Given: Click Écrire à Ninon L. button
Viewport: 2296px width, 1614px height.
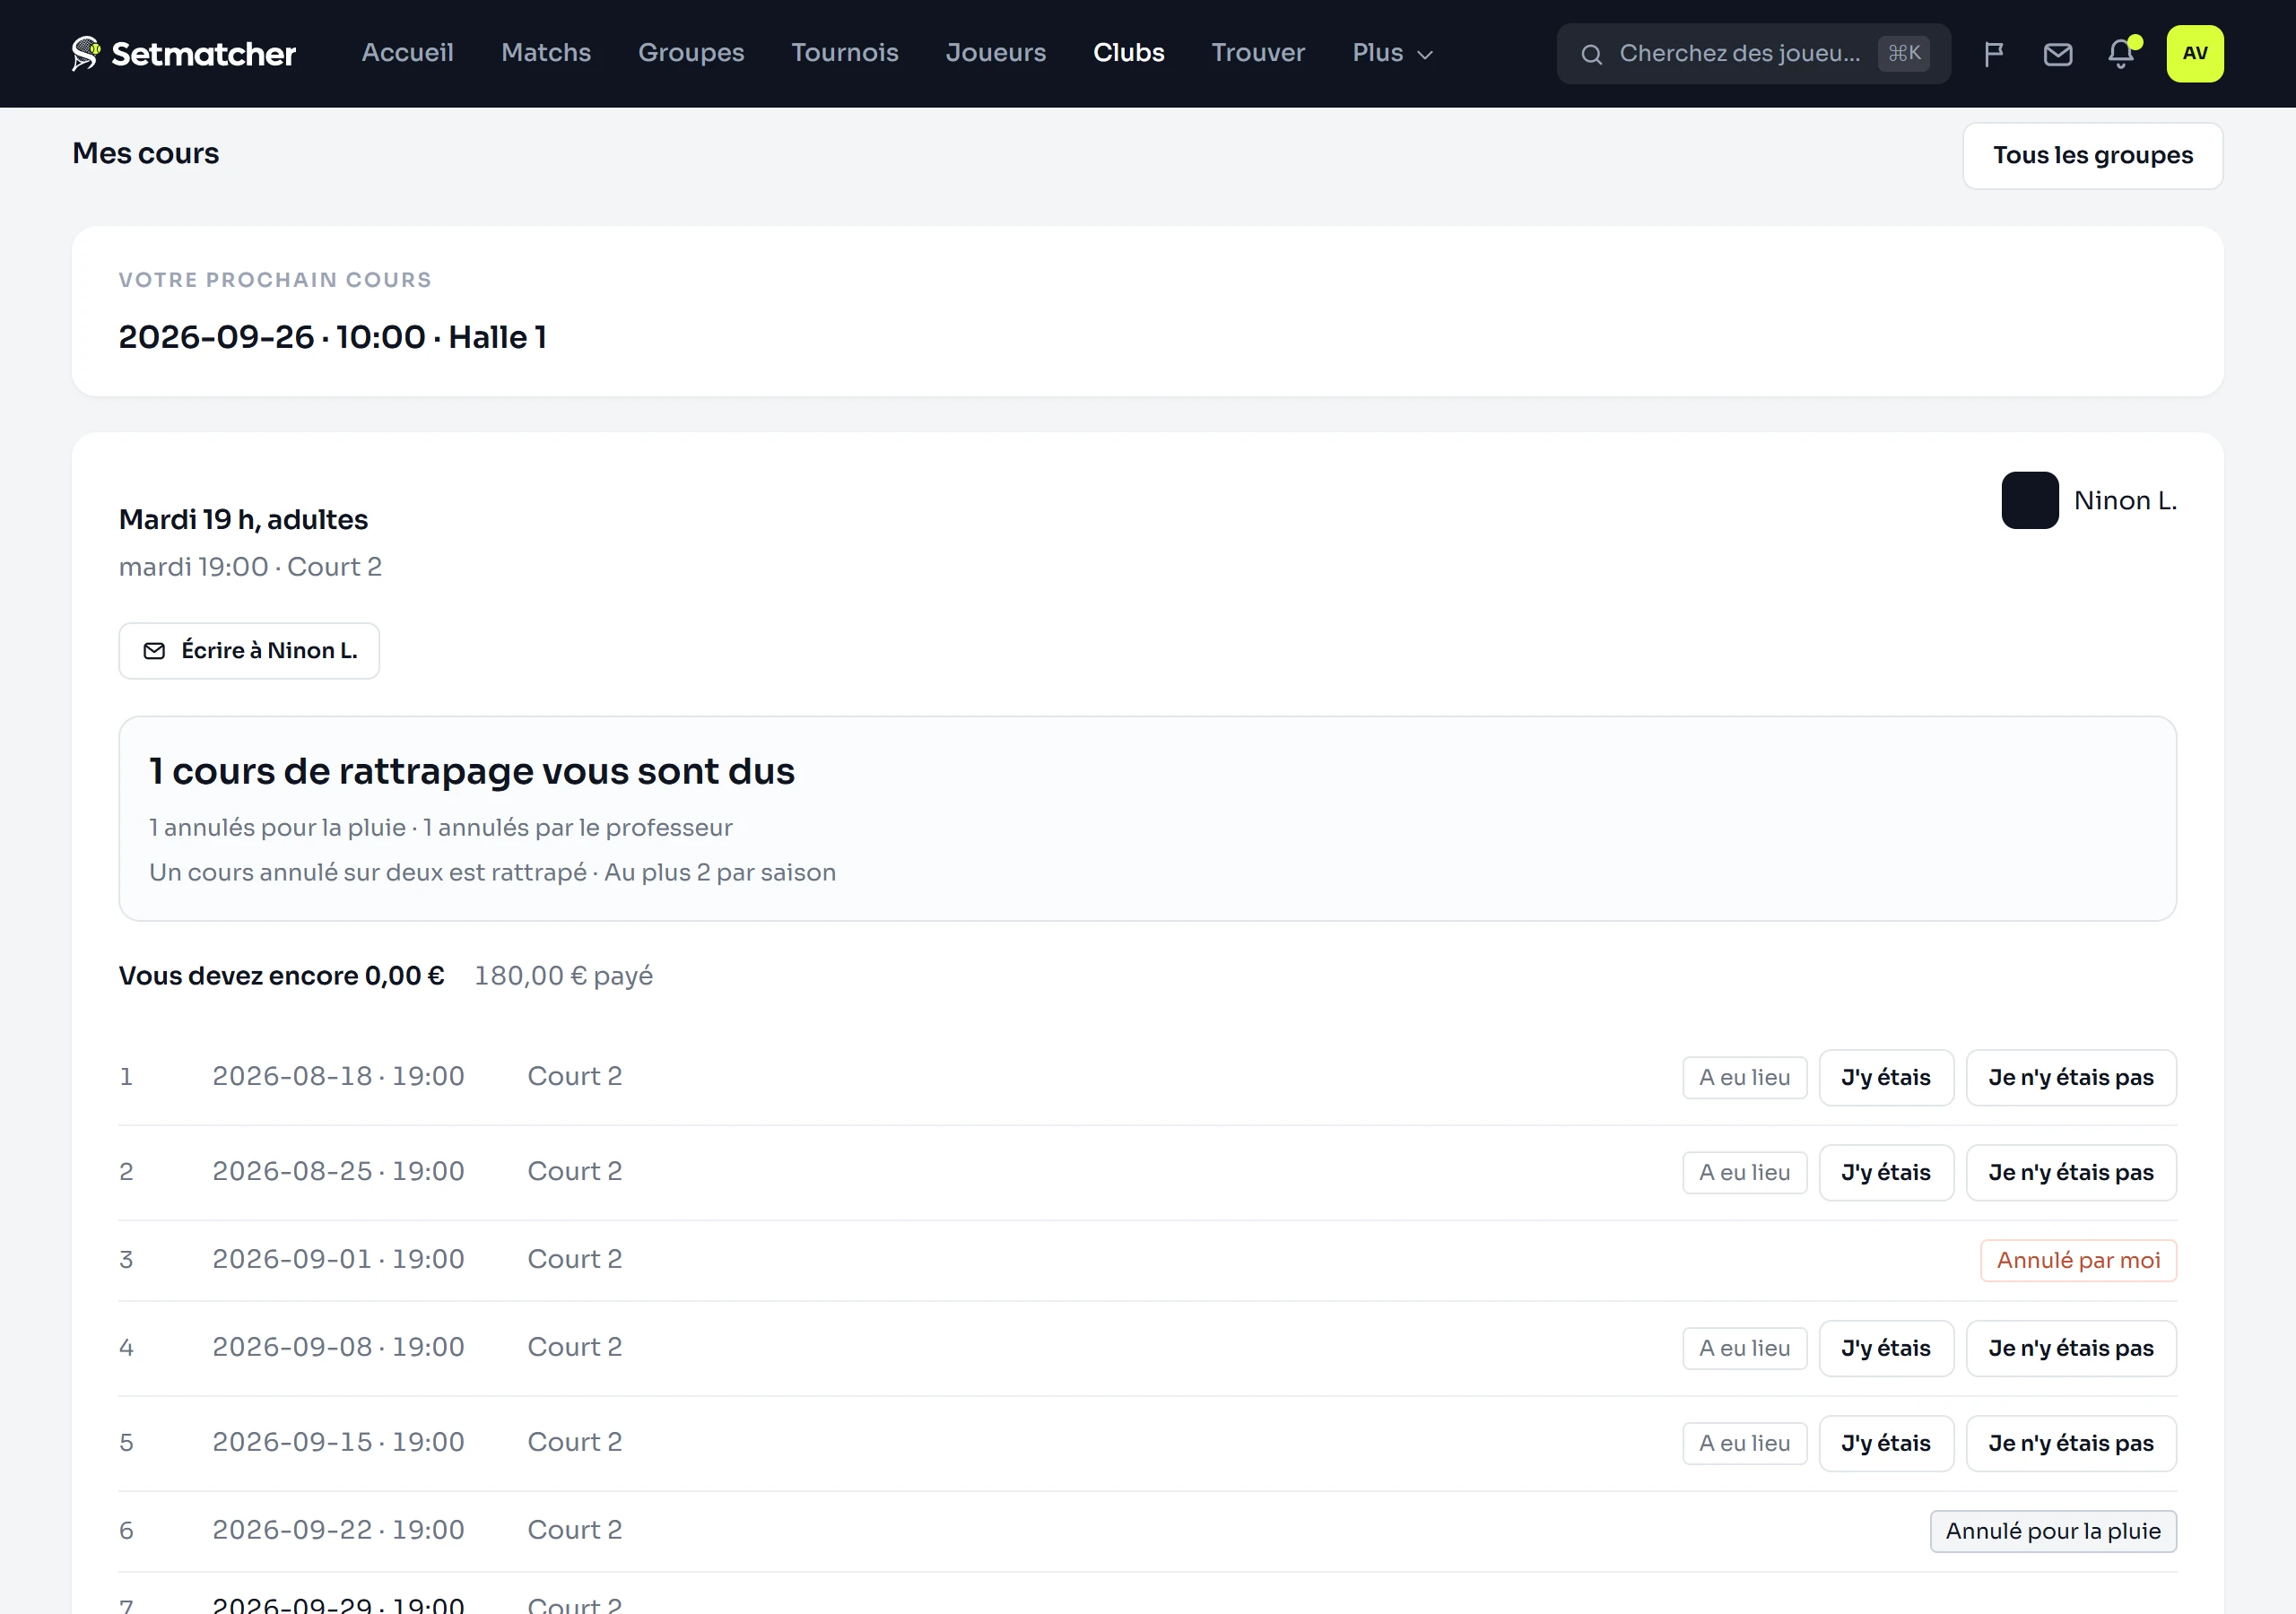Looking at the screenshot, I should [249, 651].
